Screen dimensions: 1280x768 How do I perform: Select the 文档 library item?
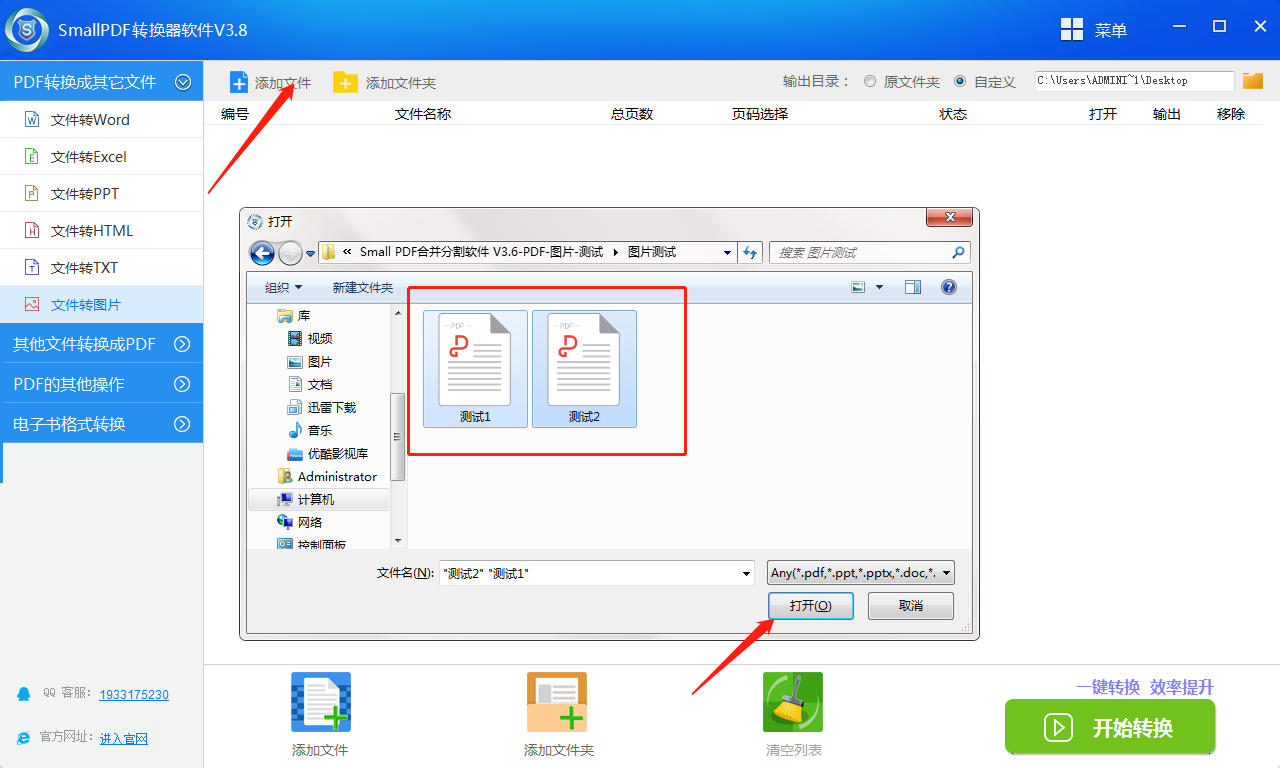click(319, 385)
